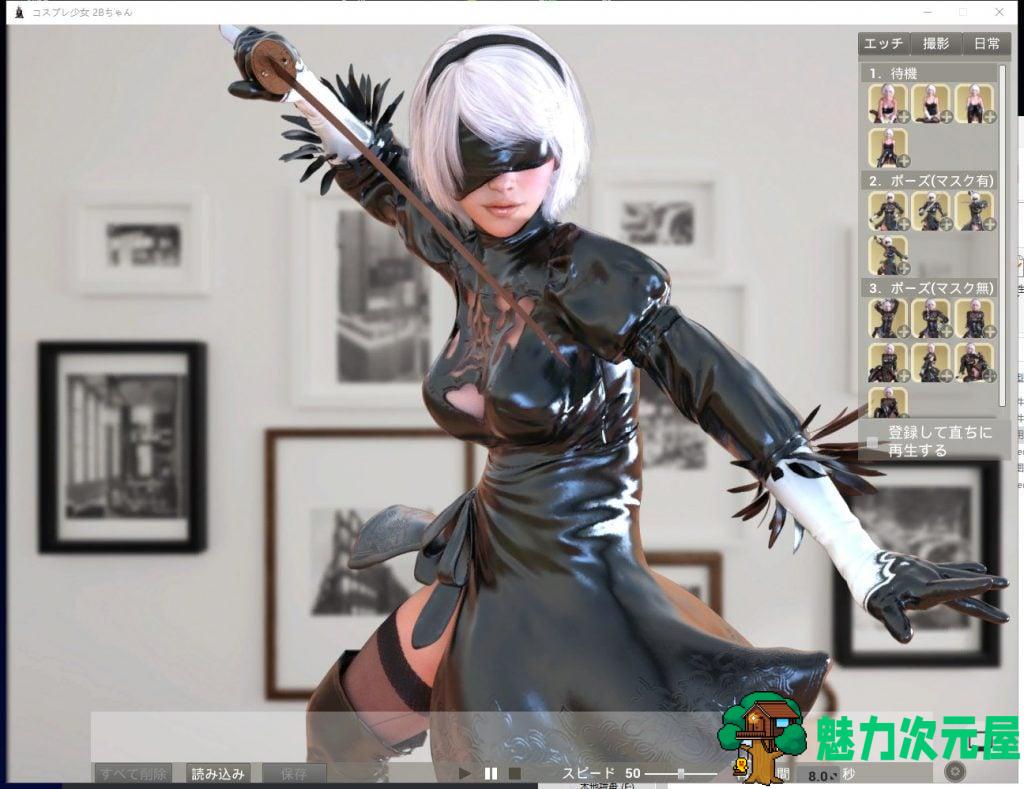This screenshot has height=789, width=1024.
Task: Choose second thumbnail under 2. ポーズ(マスク有)
Action: 931,211
